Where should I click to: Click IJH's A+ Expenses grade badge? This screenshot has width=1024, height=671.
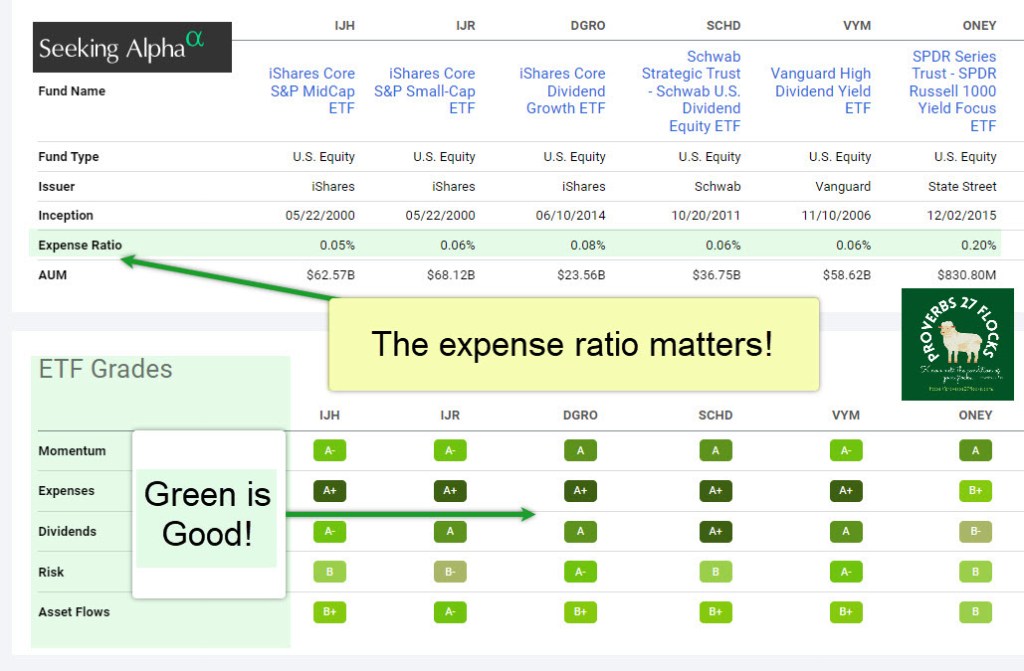[x=330, y=491]
